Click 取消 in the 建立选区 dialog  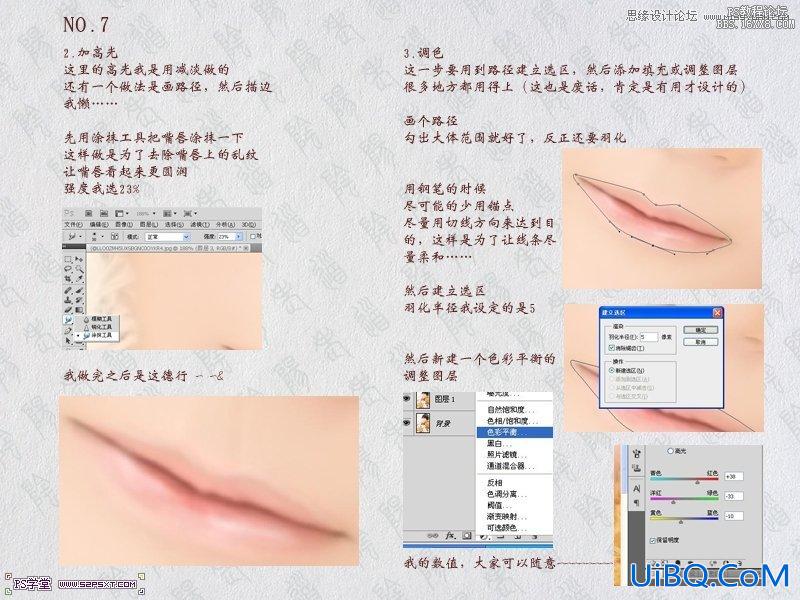(x=701, y=342)
